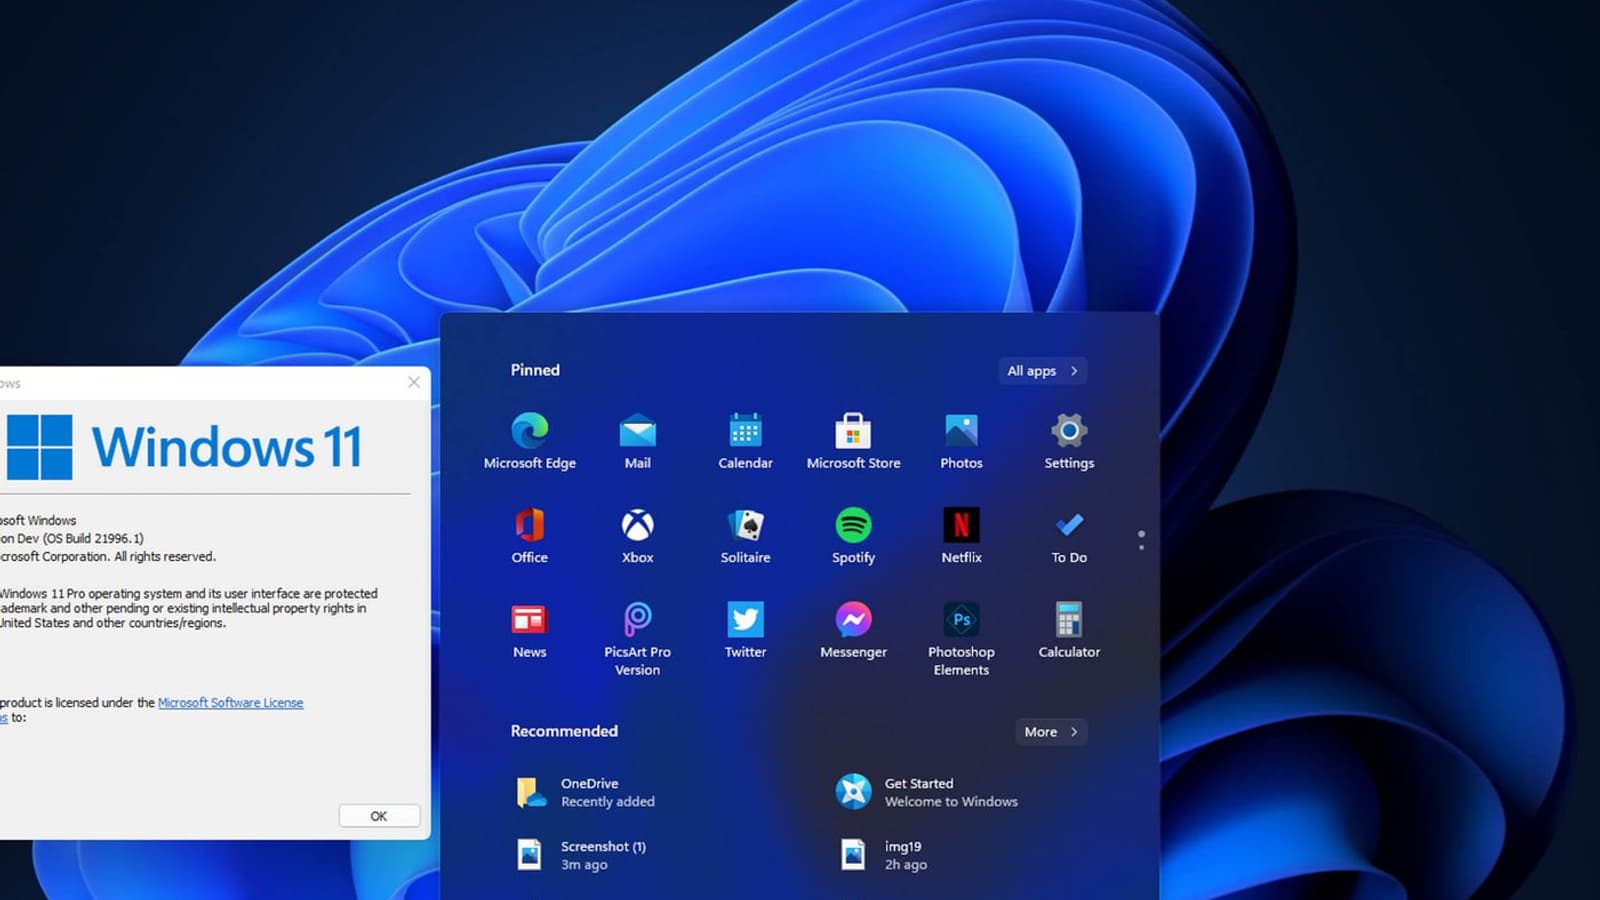Open Get Started welcome item
1600x900 pixels.
[x=926, y=792]
